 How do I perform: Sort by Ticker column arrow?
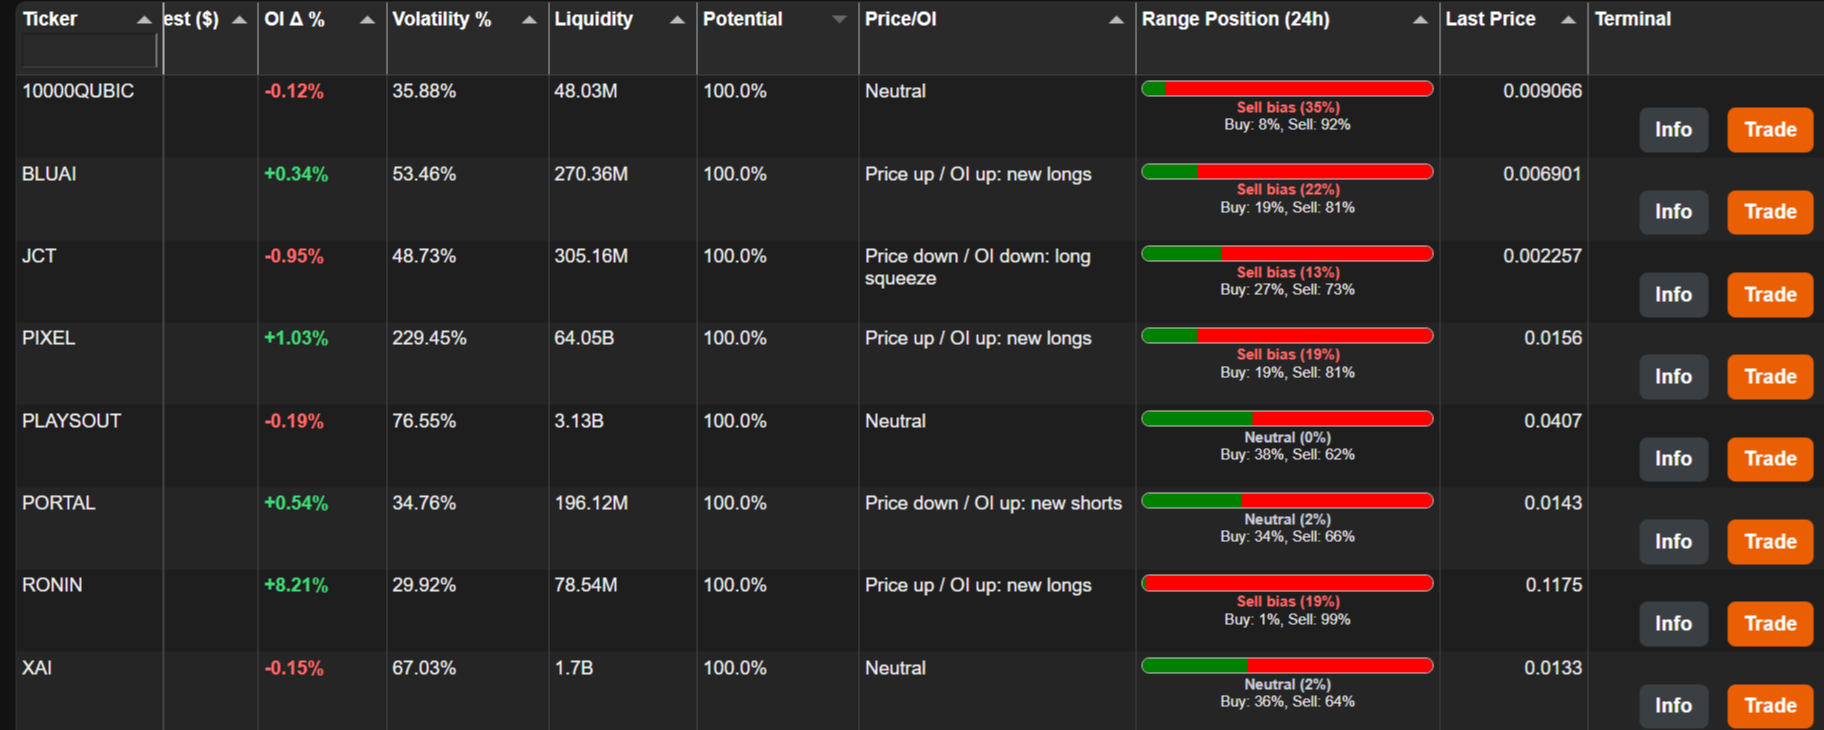click(x=144, y=20)
